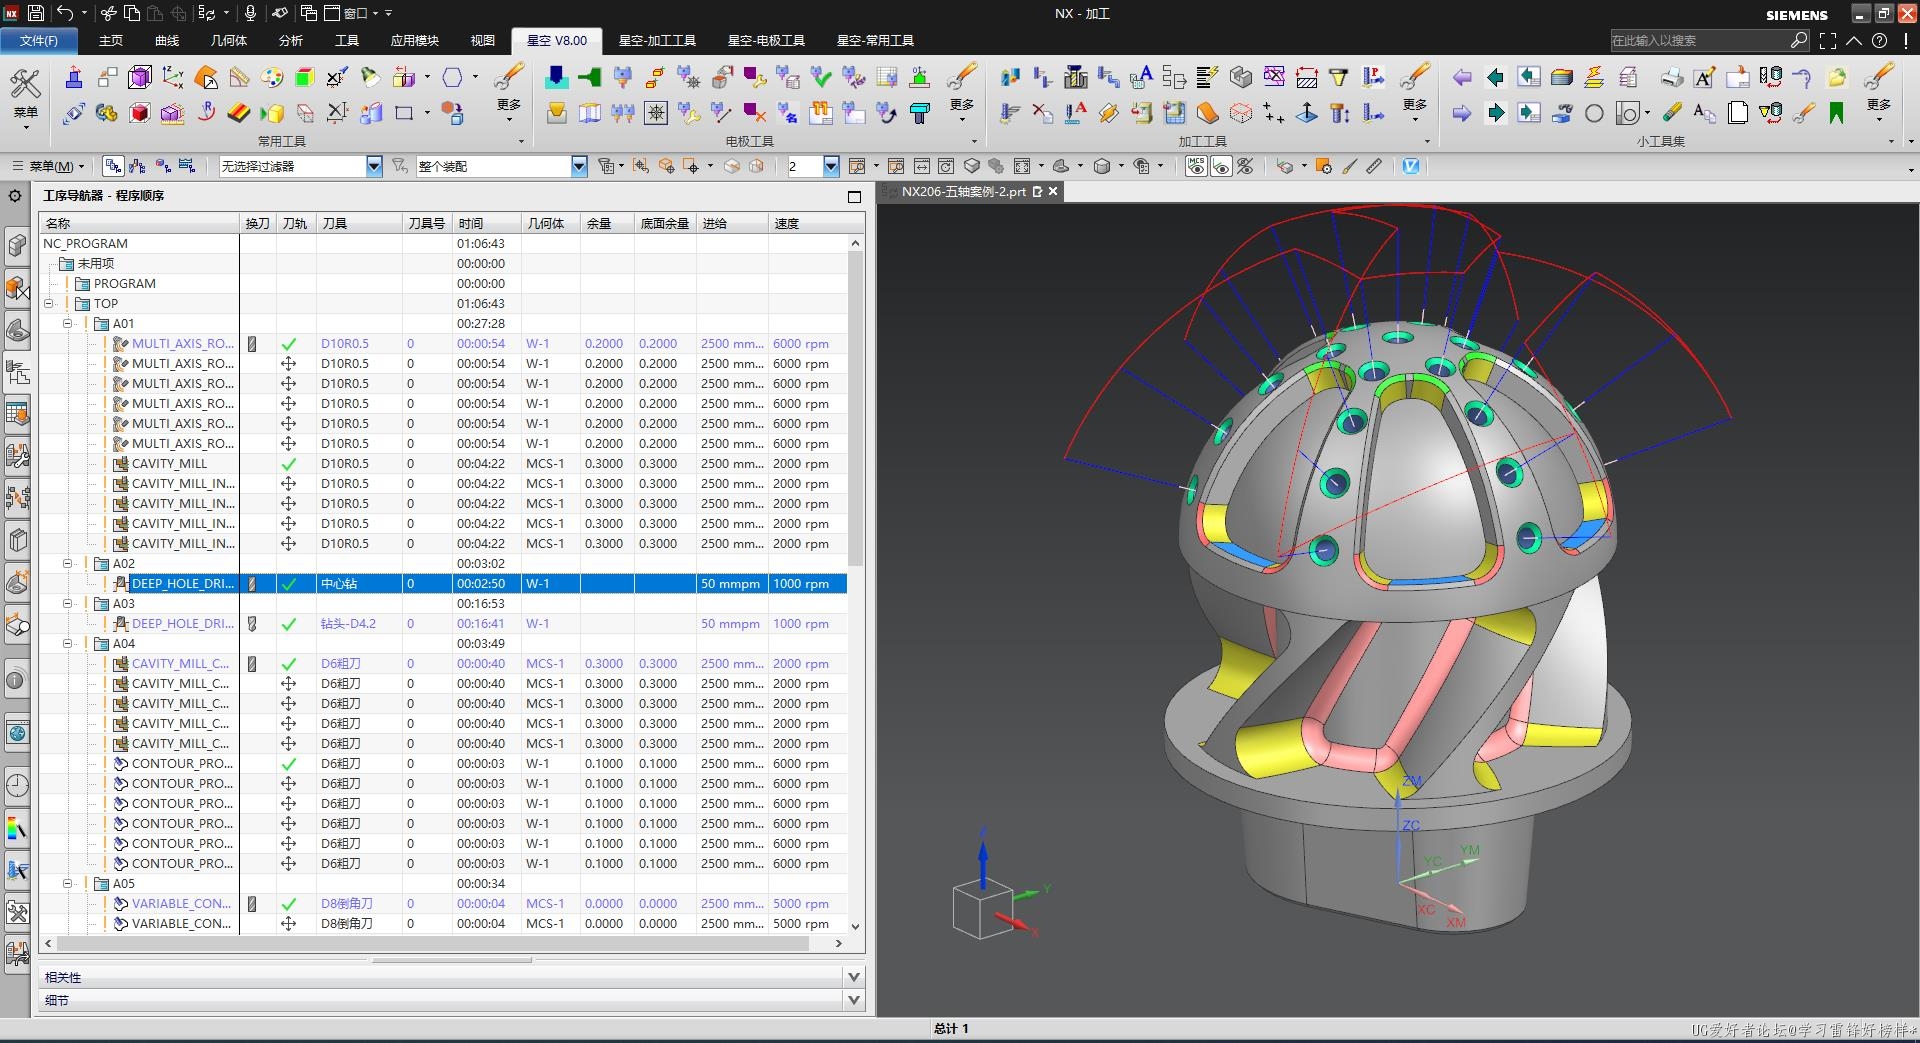Click the yellow funnel icon in 加工工具
Viewport: 1920px width, 1043px height.
[1339, 77]
